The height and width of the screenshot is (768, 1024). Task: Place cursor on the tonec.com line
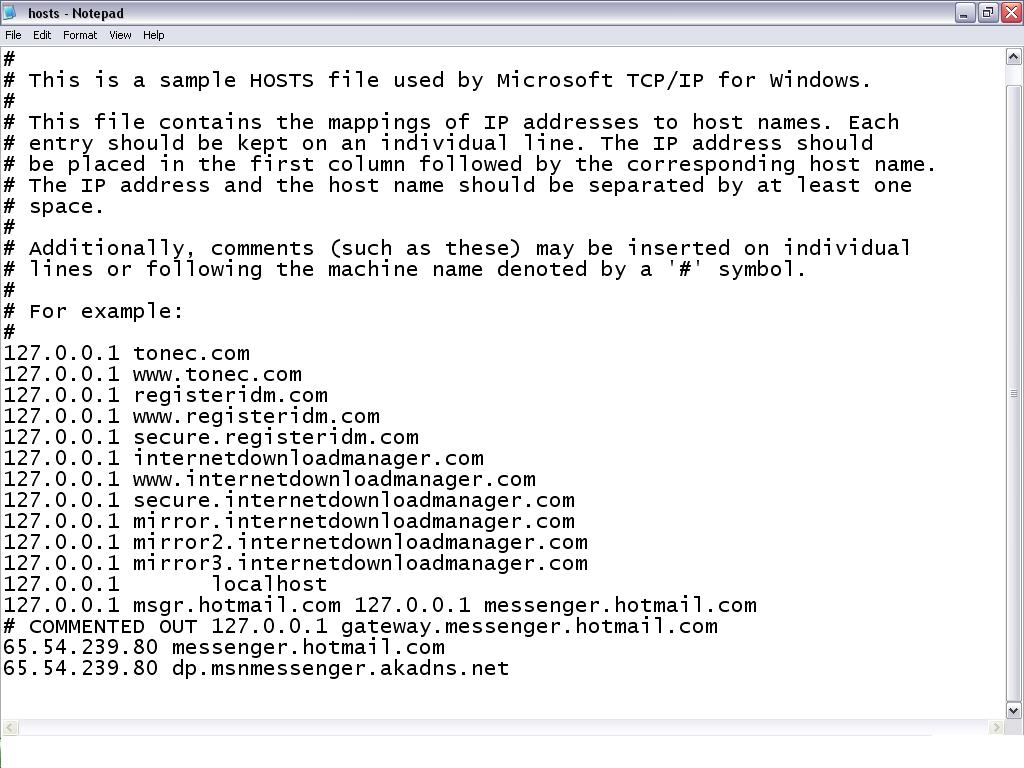190,353
